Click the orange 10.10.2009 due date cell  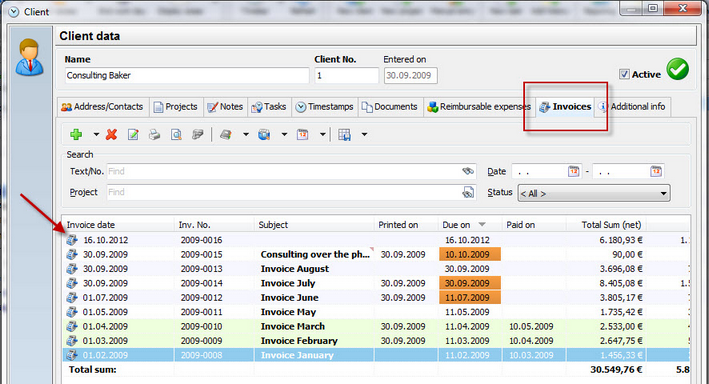(x=470, y=254)
